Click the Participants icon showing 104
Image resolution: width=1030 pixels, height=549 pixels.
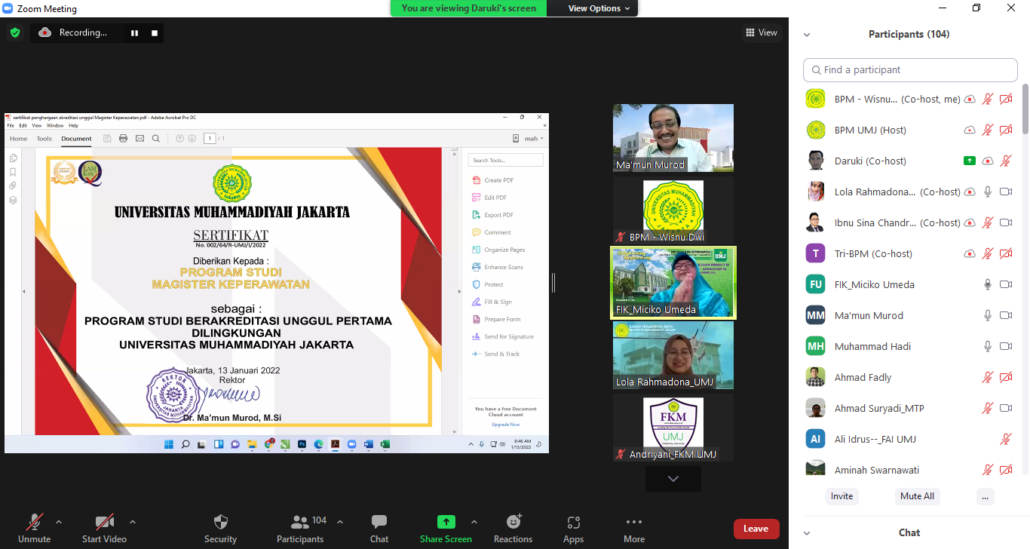coord(300,521)
